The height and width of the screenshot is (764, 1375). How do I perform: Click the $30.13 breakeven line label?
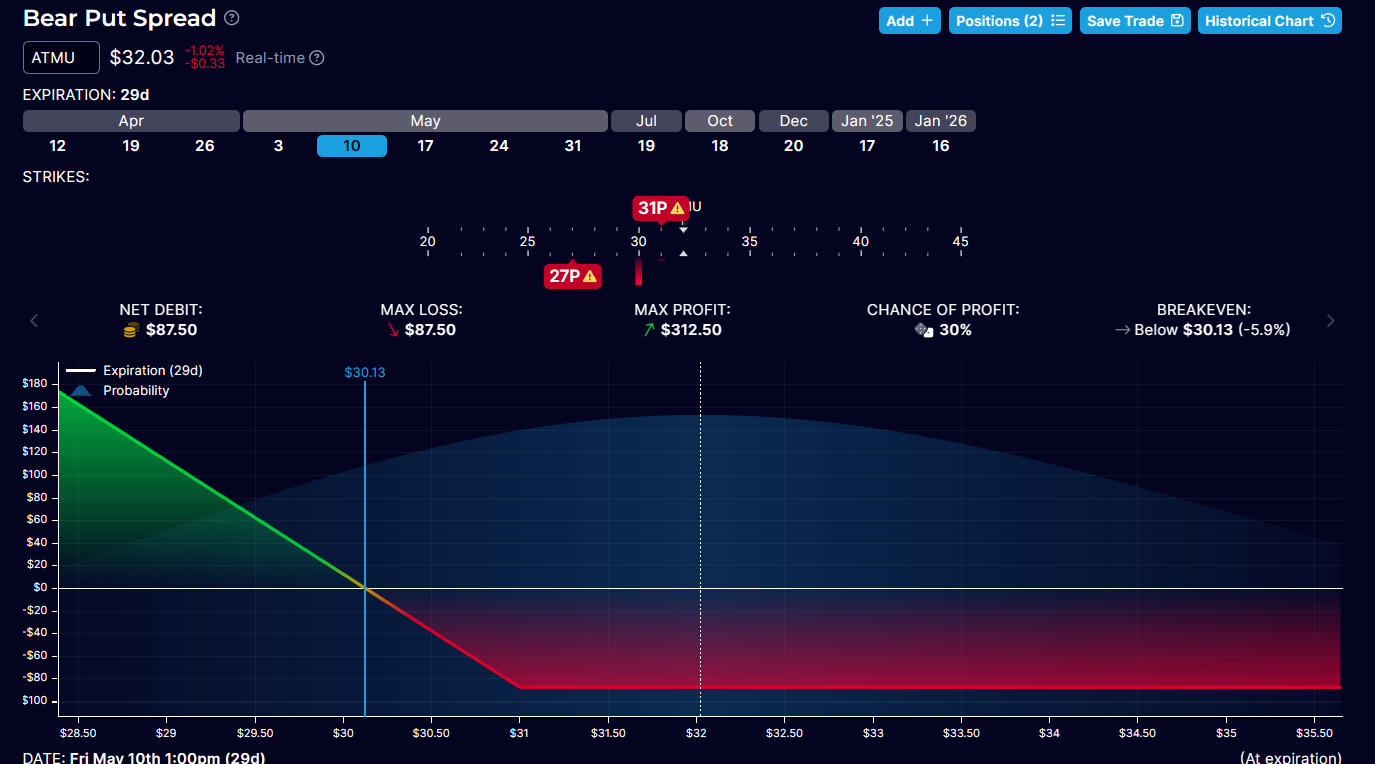click(365, 372)
